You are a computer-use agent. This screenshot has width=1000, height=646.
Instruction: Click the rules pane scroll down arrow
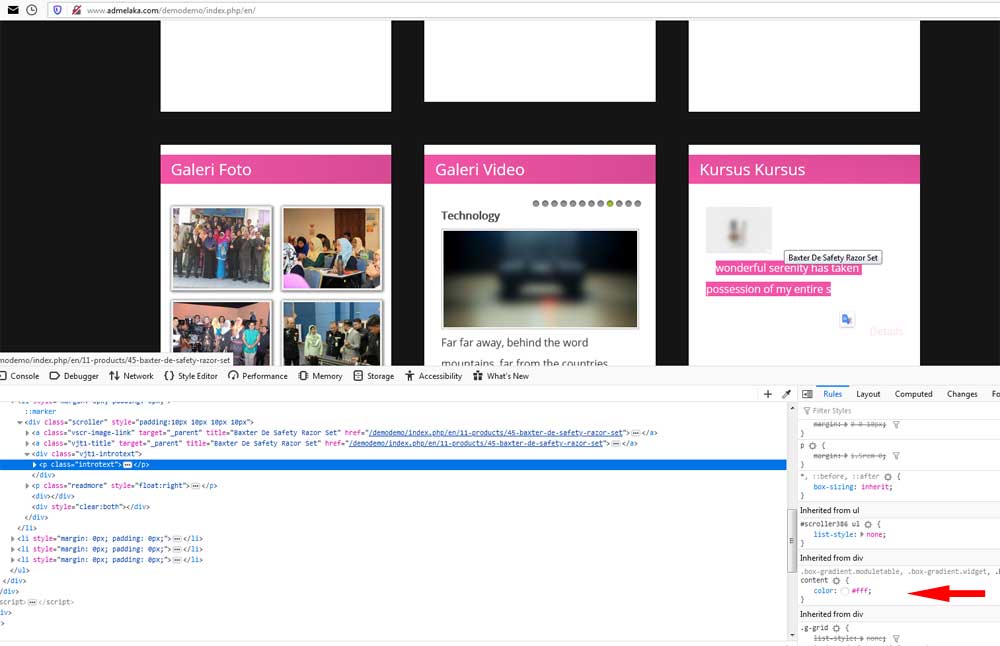coord(792,635)
